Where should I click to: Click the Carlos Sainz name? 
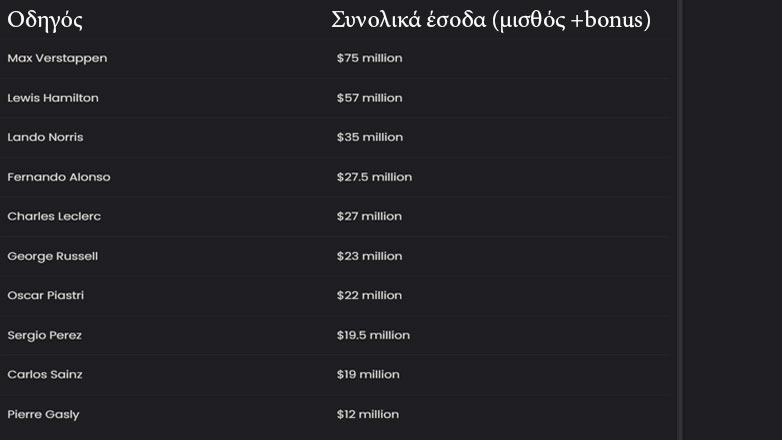point(45,374)
